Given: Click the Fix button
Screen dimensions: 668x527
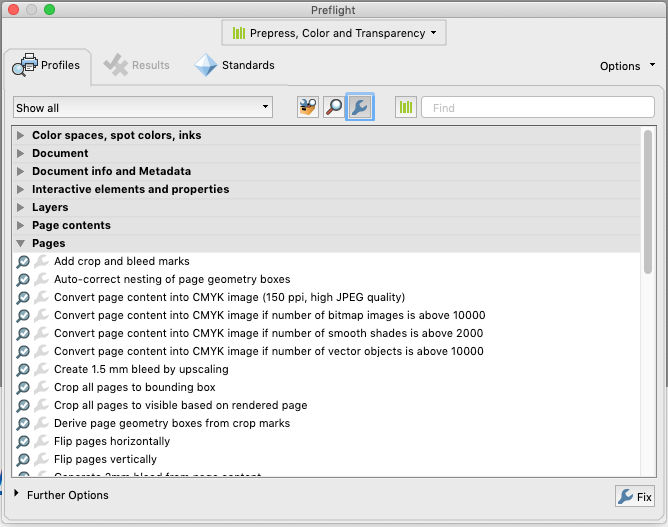Looking at the screenshot, I should (x=634, y=496).
